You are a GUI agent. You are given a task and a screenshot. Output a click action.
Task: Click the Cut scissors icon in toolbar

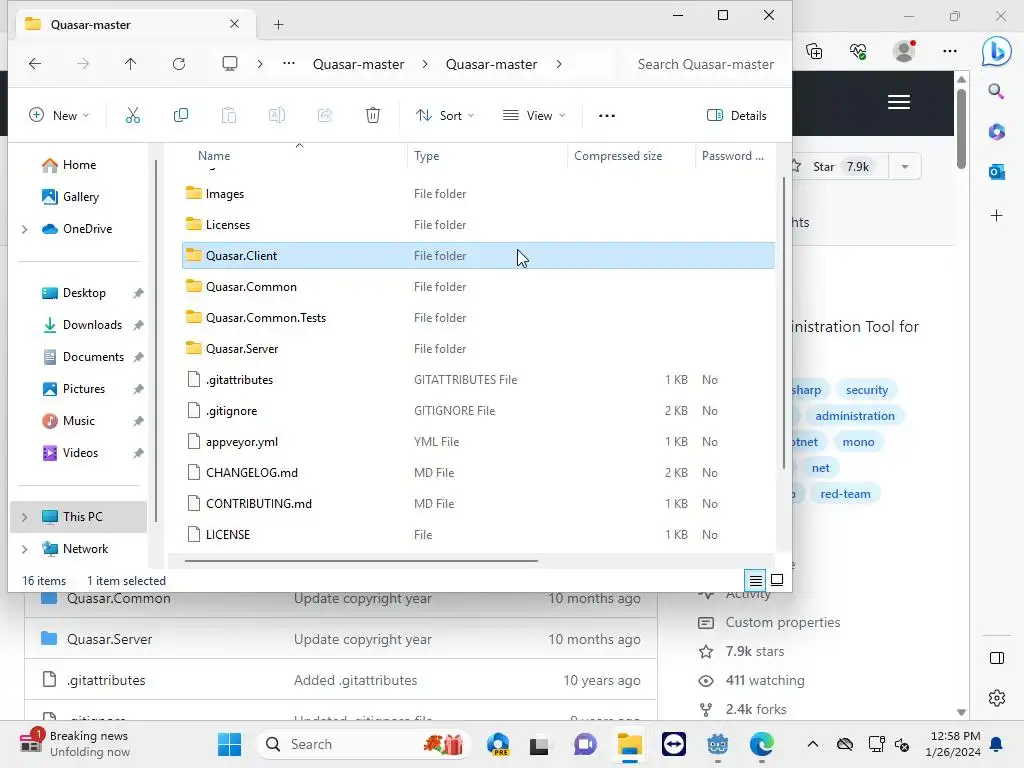point(133,116)
